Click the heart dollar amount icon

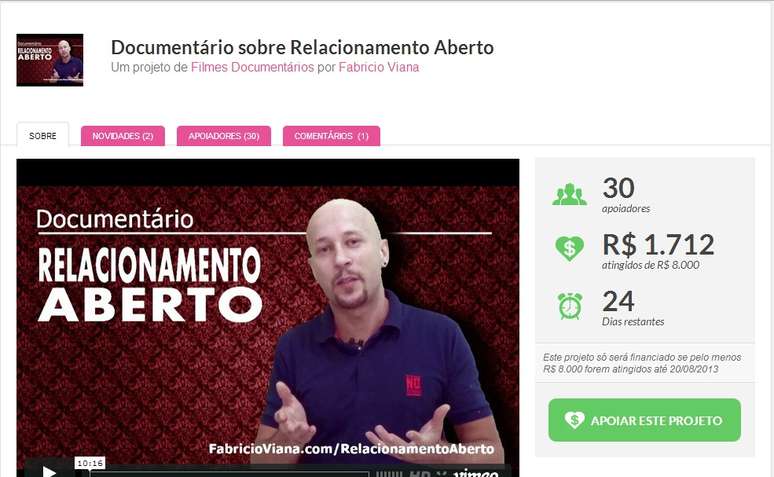570,248
